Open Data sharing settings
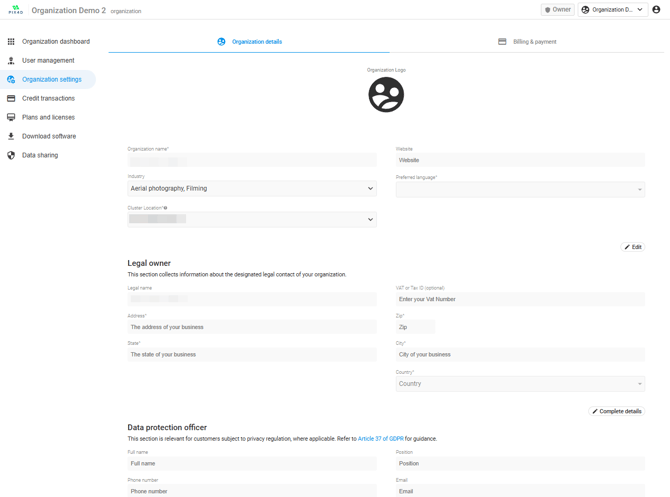Image resolution: width=670 pixels, height=497 pixels. pyautogui.click(x=48, y=155)
